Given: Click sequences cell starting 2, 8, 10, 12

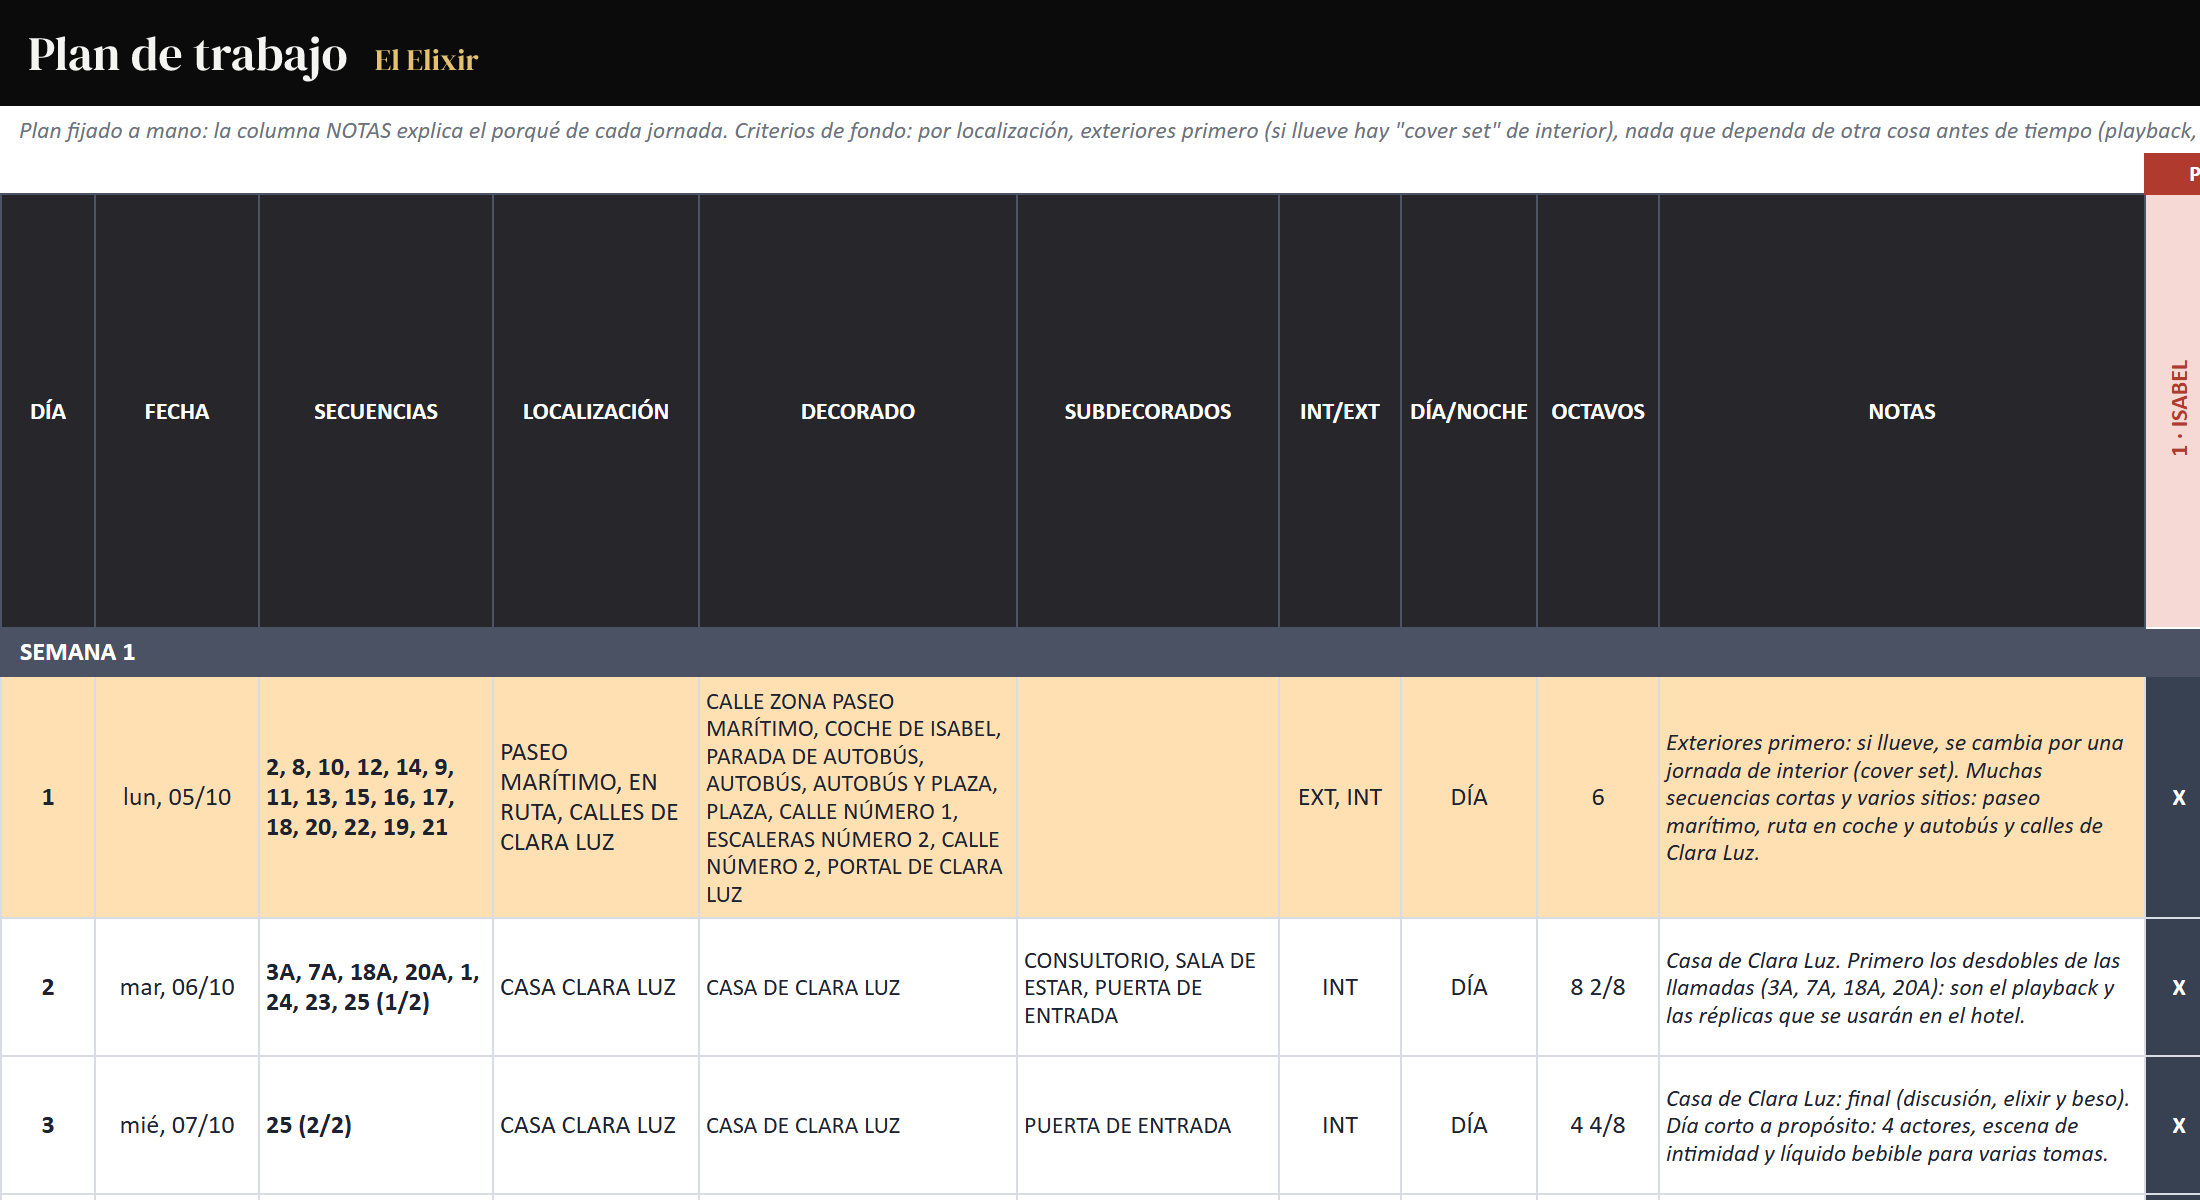Looking at the screenshot, I should click(x=376, y=797).
